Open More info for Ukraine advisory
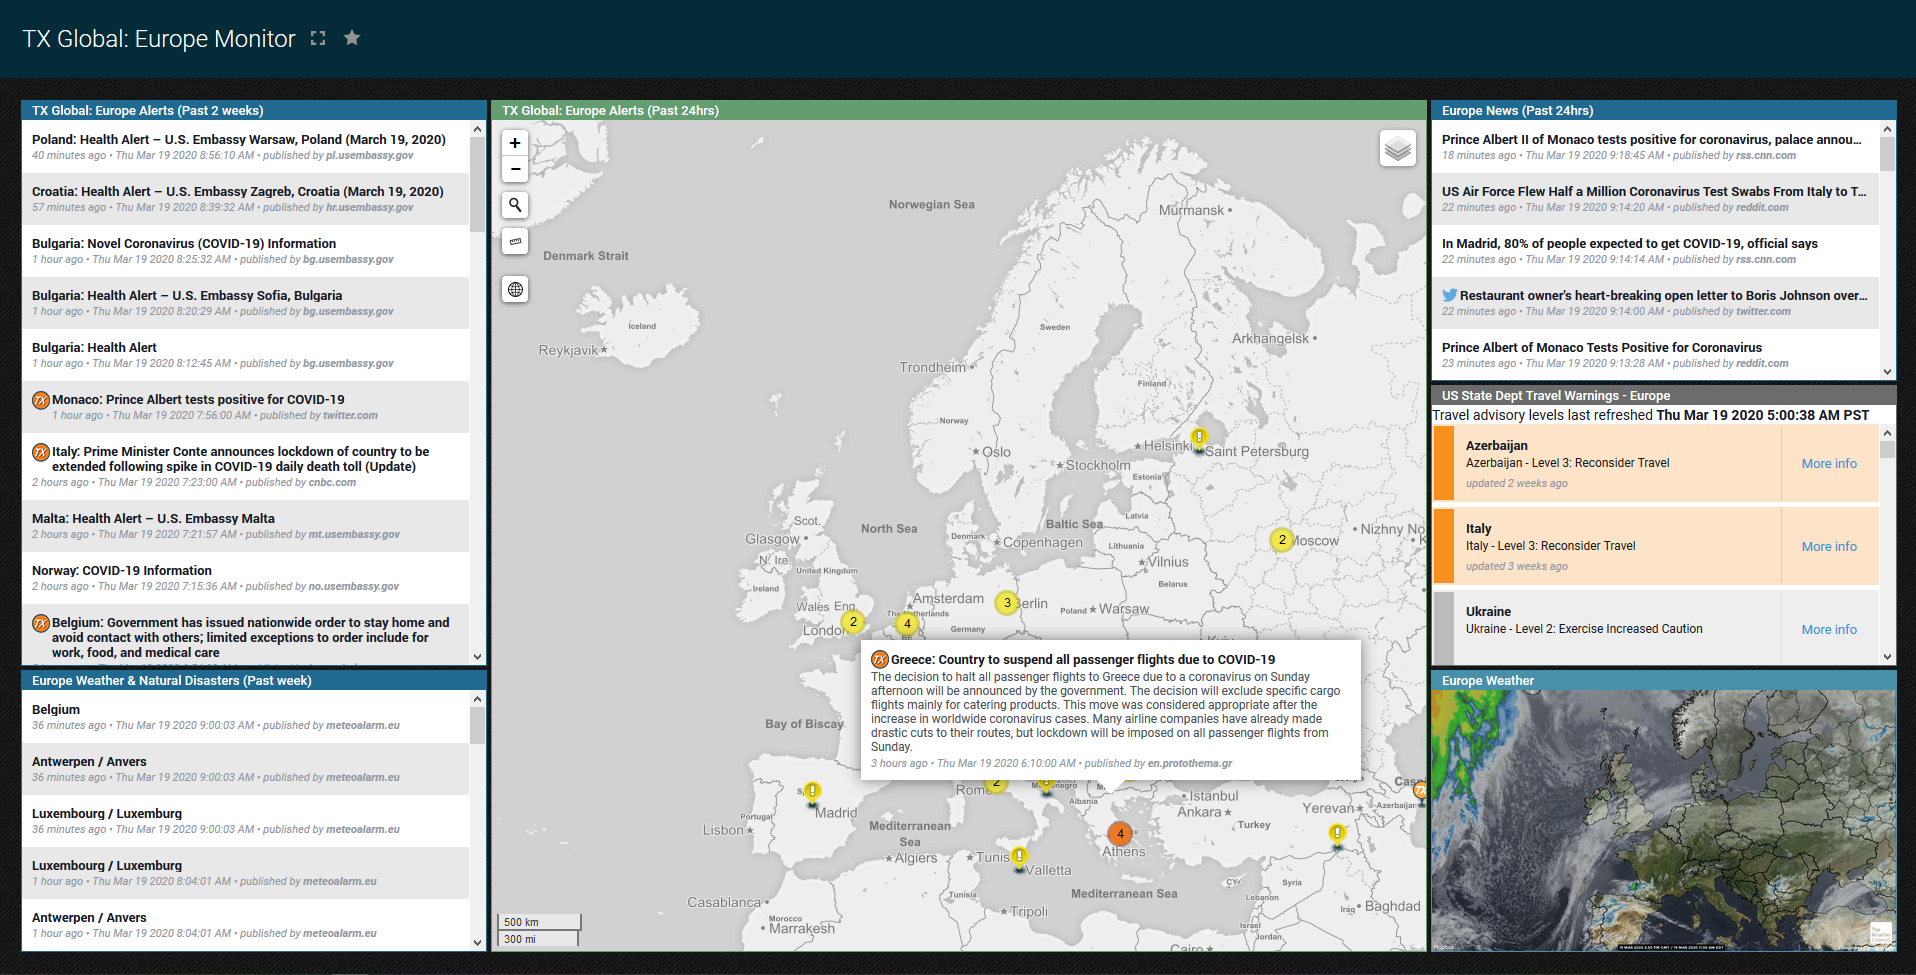Viewport: 1916px width, 975px height. pyautogui.click(x=1828, y=630)
